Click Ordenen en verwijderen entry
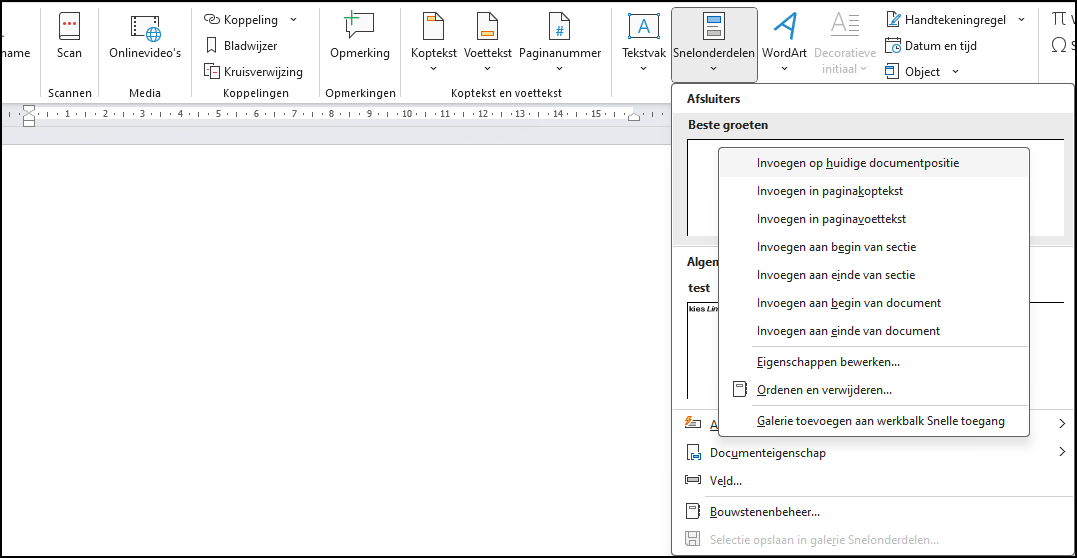1077x558 pixels. coord(874,390)
